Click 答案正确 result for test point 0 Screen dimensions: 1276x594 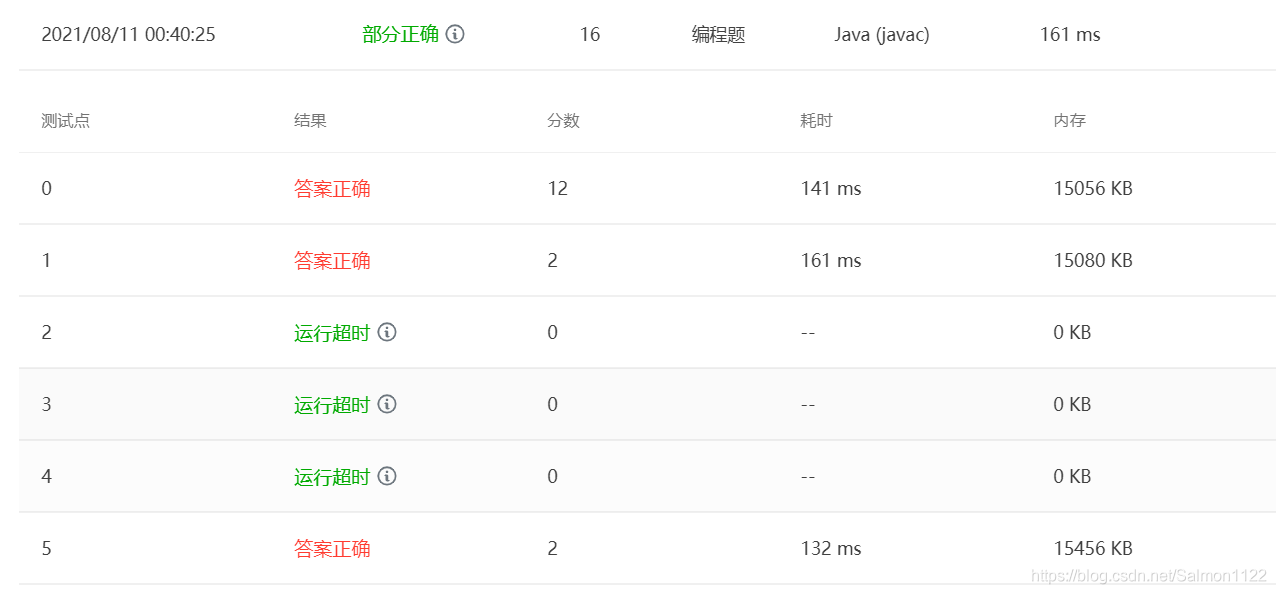(332, 188)
